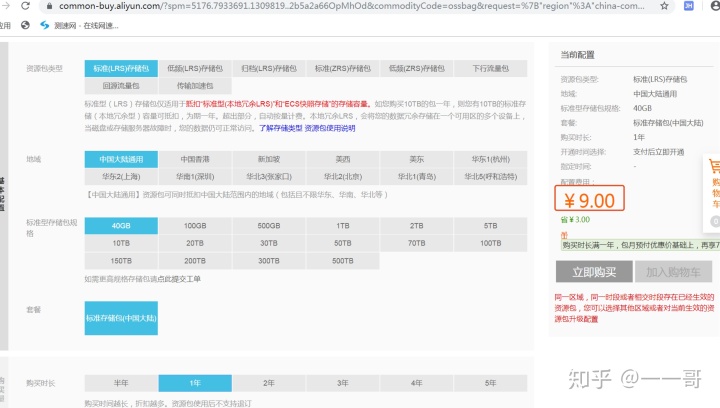Pick the 50TB storage package size

(x=343, y=243)
